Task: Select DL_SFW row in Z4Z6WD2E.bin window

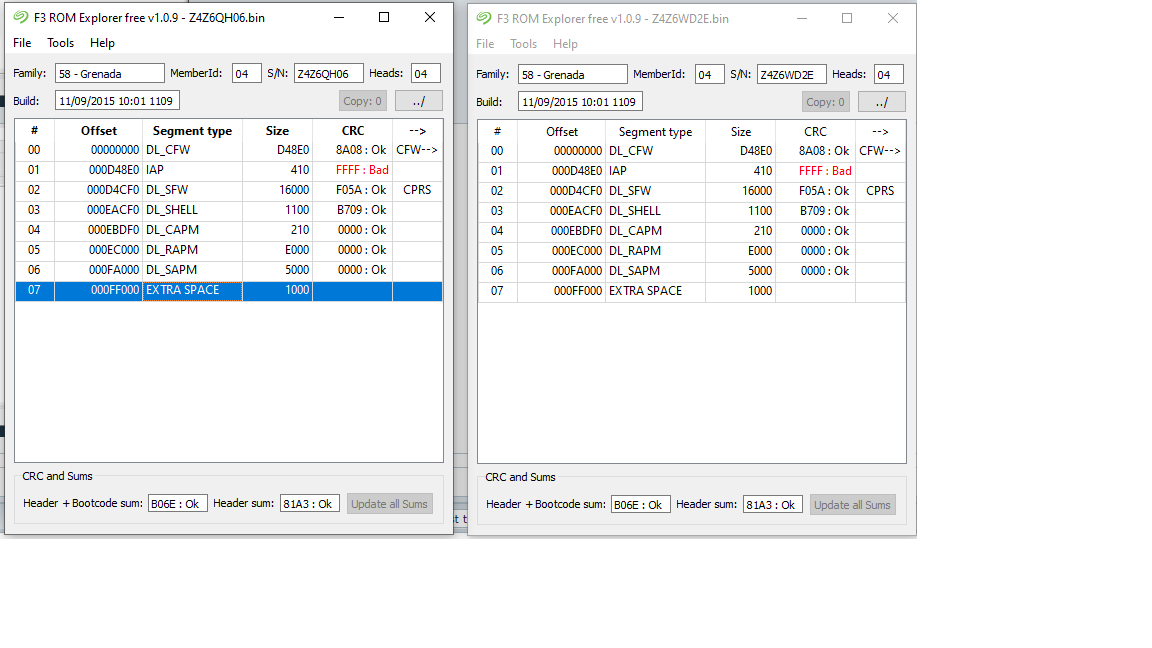Action: click(691, 191)
